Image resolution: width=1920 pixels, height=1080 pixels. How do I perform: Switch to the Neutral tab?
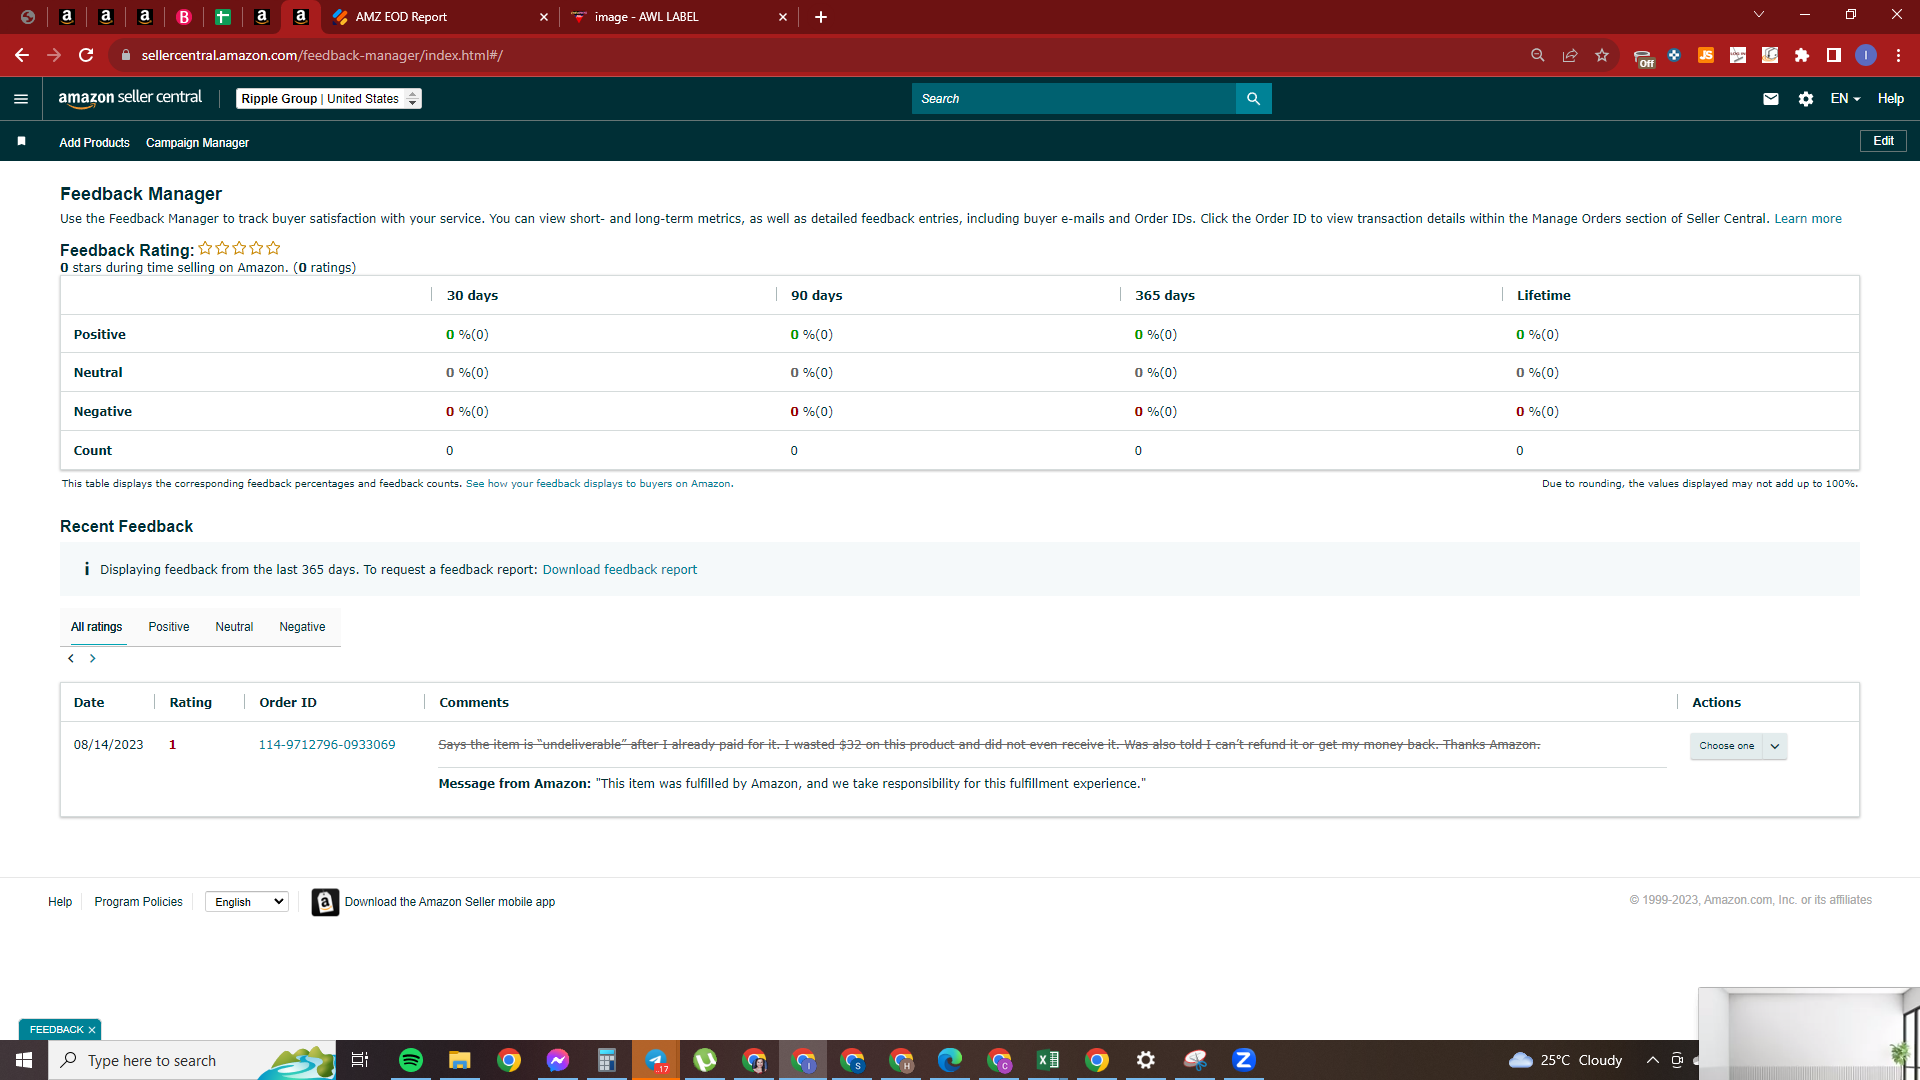pyautogui.click(x=234, y=627)
